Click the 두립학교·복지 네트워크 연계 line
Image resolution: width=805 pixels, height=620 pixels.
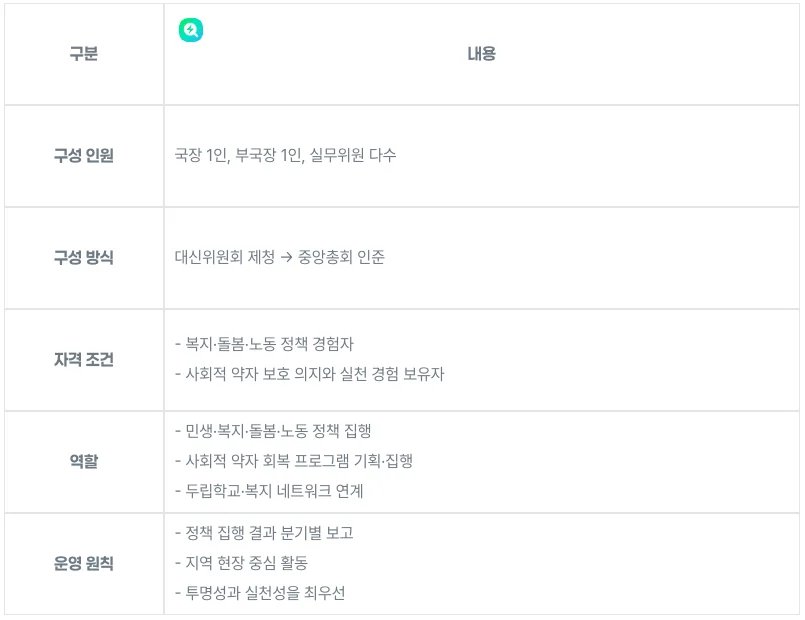[x=269, y=492]
